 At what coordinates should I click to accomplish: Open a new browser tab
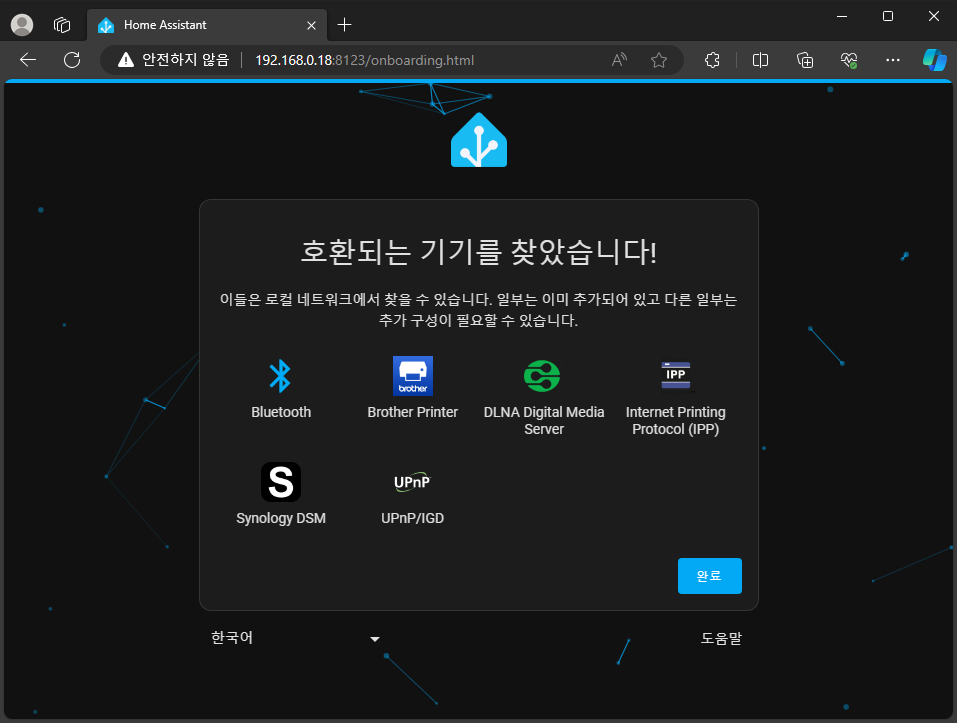click(345, 24)
